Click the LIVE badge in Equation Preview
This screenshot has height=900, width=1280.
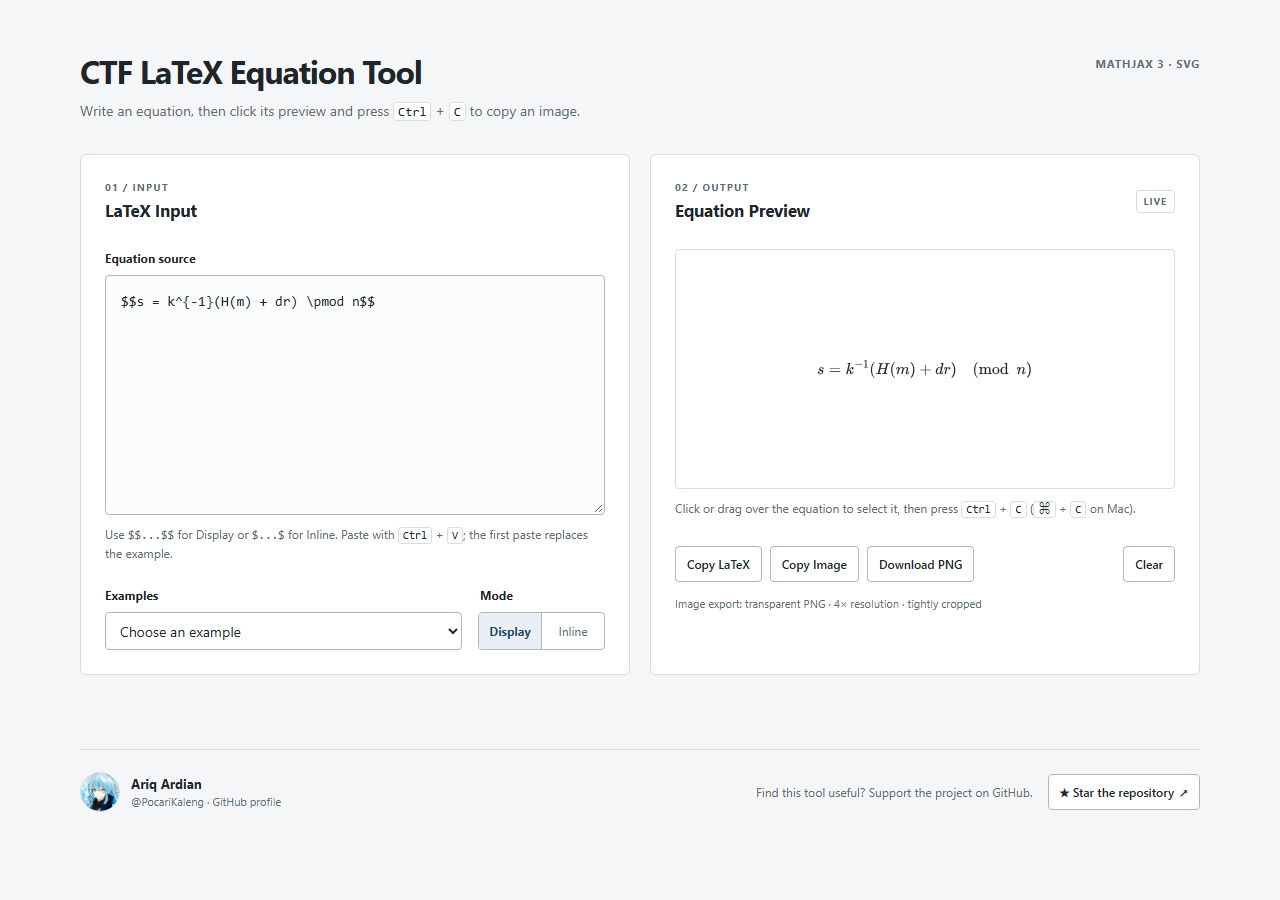1155,201
